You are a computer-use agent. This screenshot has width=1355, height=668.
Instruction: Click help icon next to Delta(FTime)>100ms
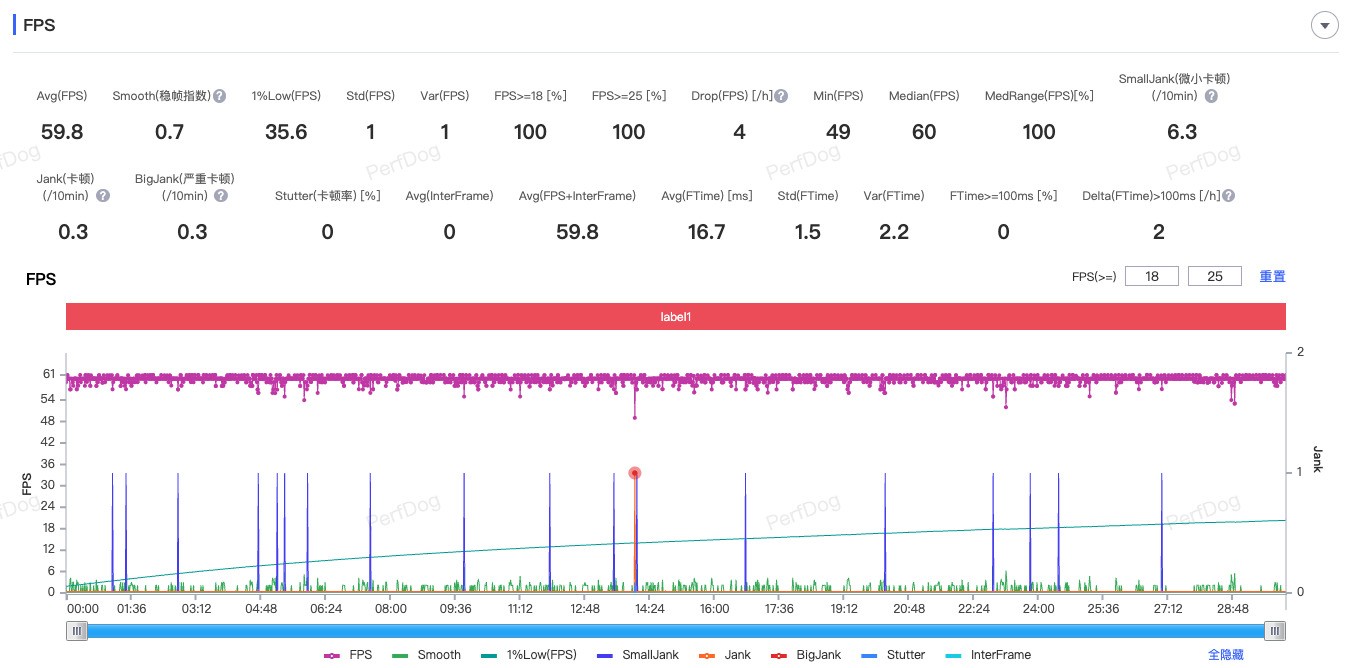pyautogui.click(x=1228, y=196)
